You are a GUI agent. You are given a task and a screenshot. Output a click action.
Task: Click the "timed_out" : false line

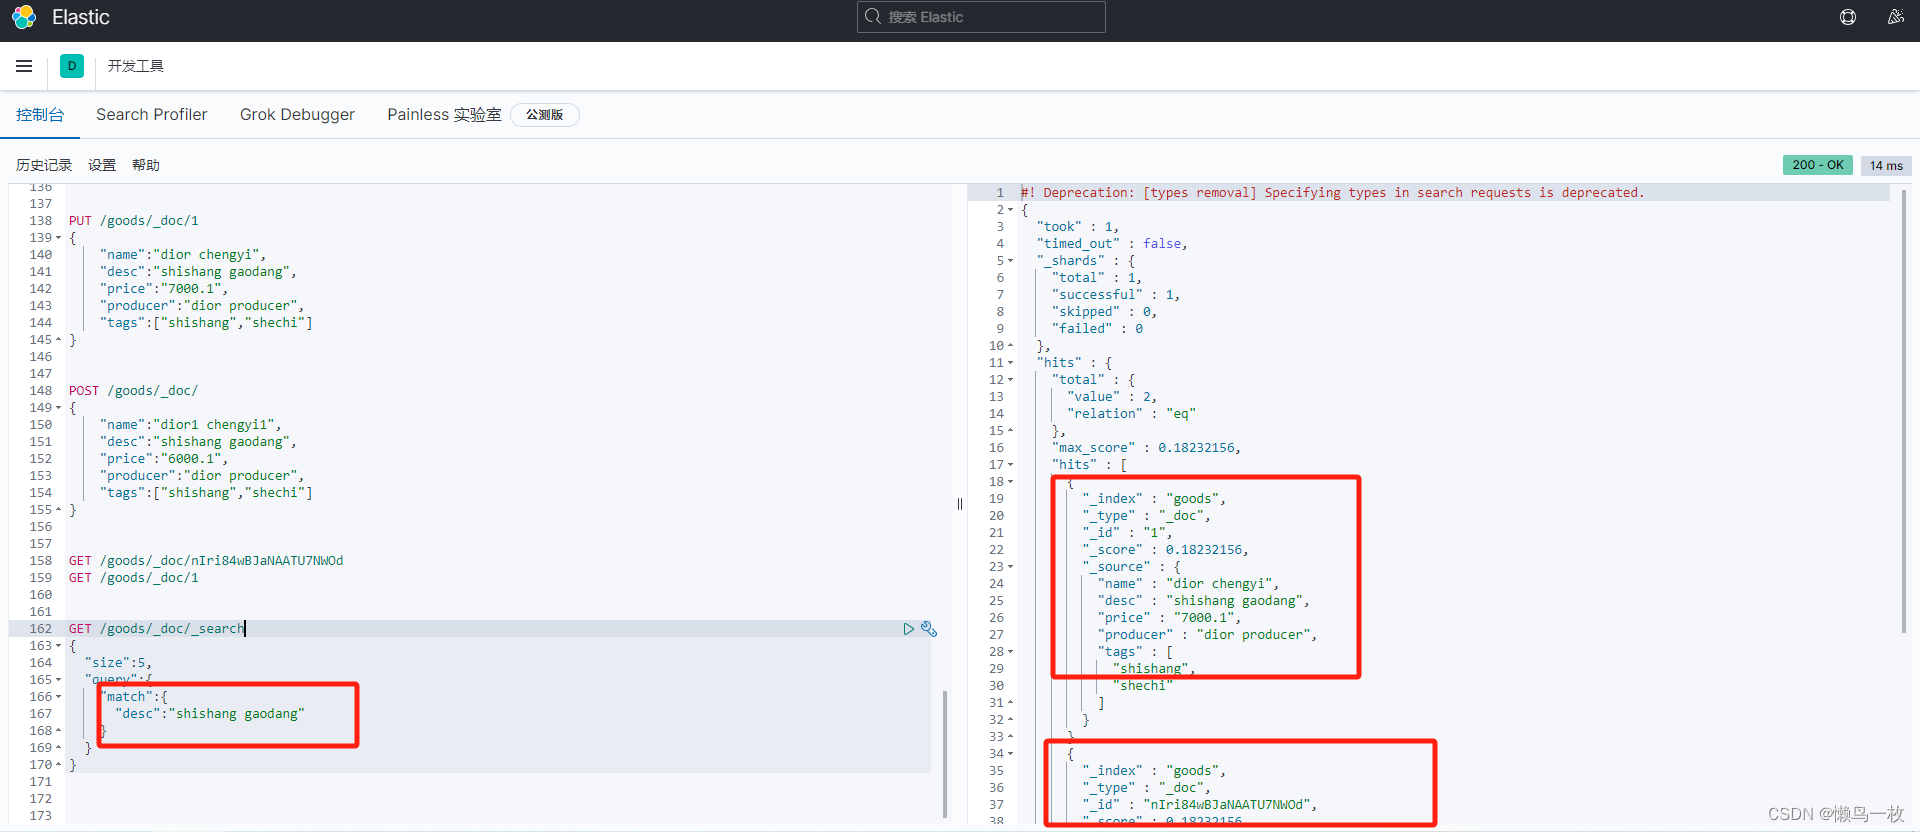[x=1112, y=244]
